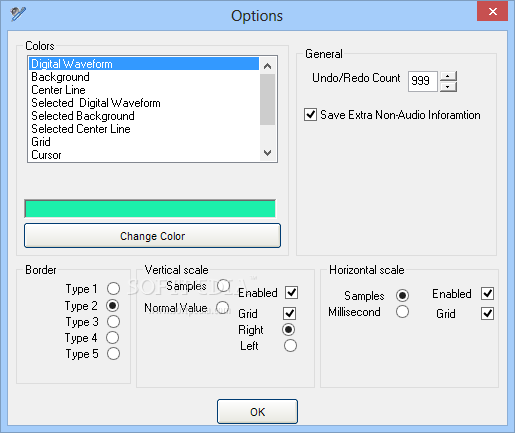Click the Colors list scrollbar thumb
The image size is (515, 433).
click(x=267, y=99)
